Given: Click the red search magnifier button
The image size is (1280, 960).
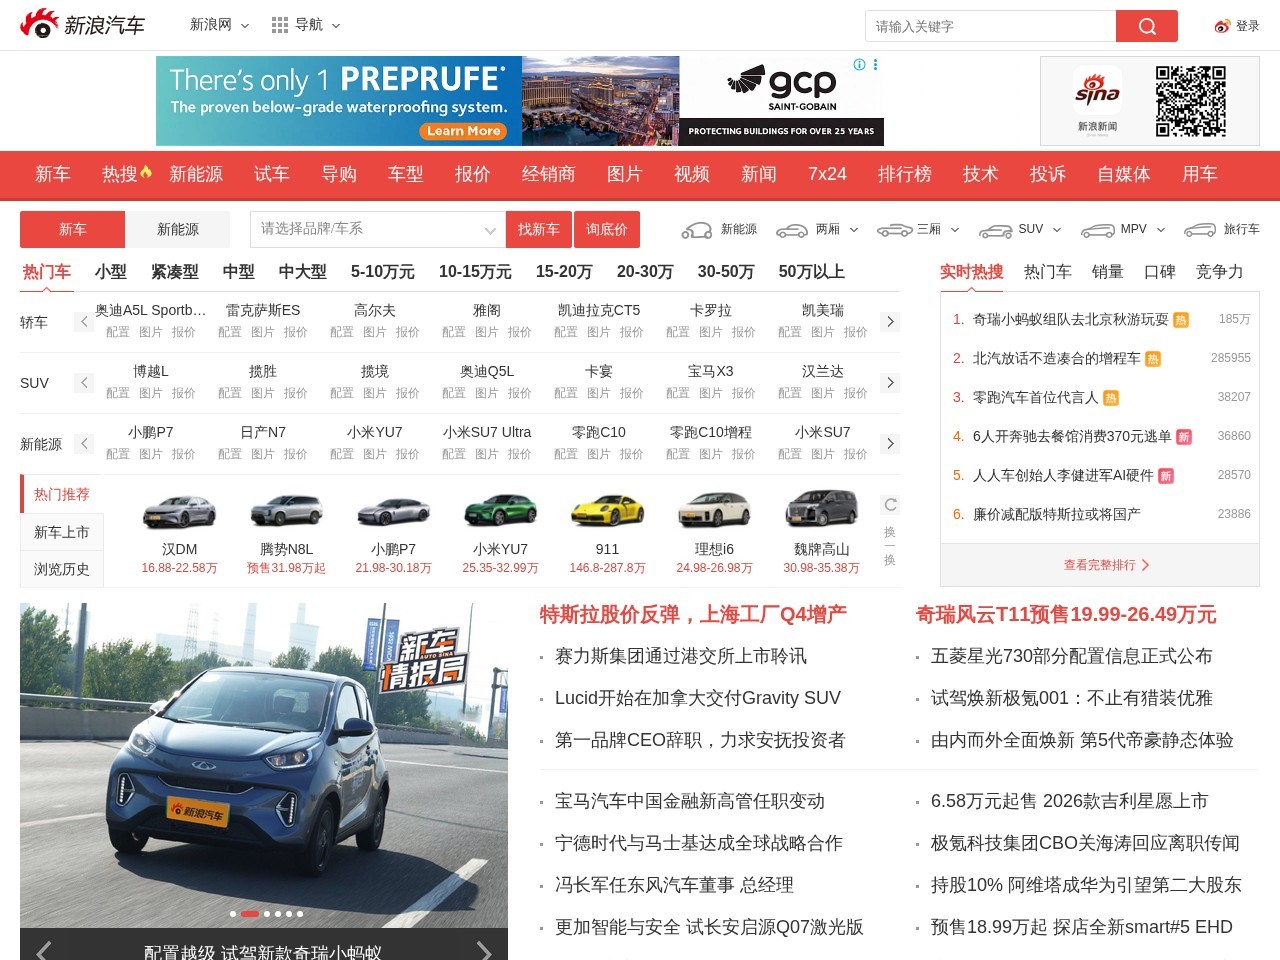Looking at the screenshot, I should click(x=1146, y=26).
